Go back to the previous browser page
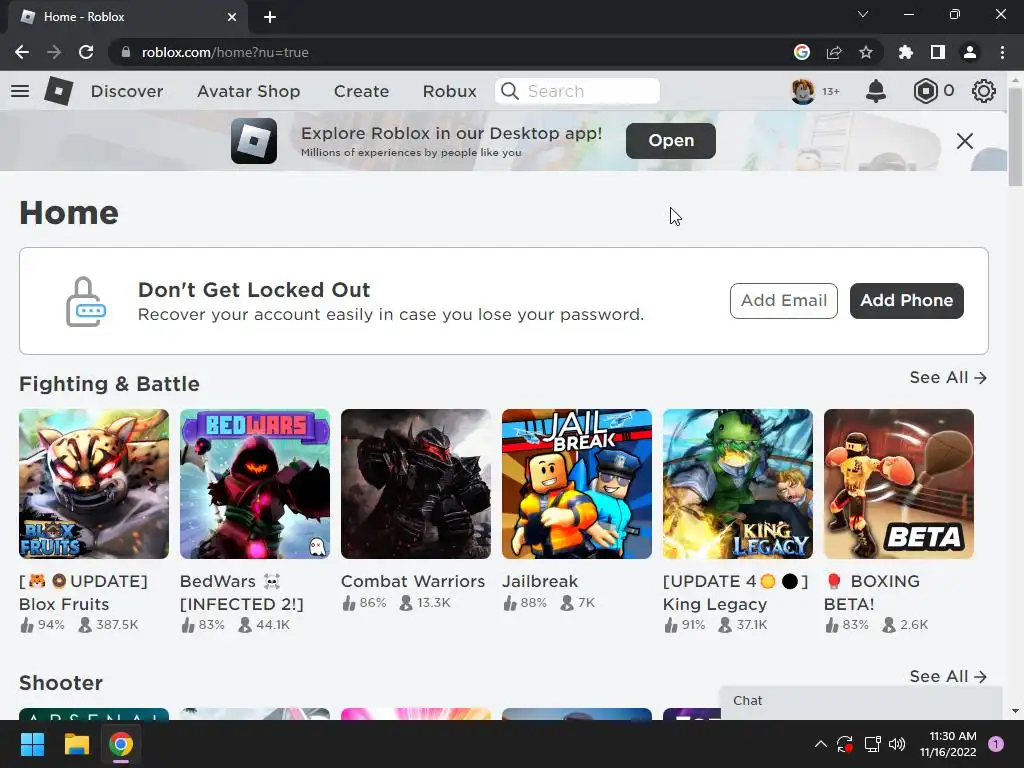 [22, 52]
